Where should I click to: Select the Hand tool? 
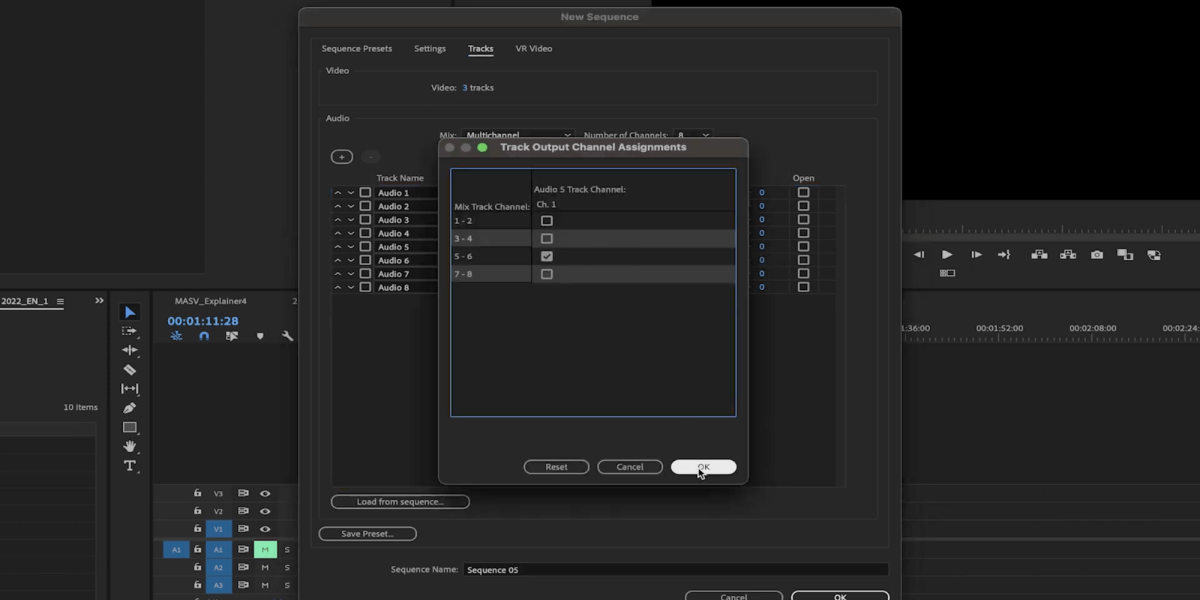(130, 446)
